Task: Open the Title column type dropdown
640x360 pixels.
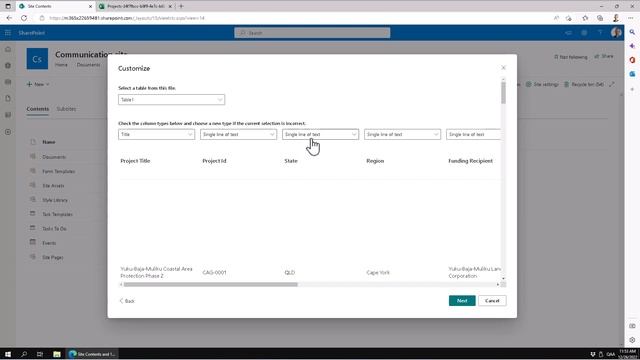Action: coord(156,134)
